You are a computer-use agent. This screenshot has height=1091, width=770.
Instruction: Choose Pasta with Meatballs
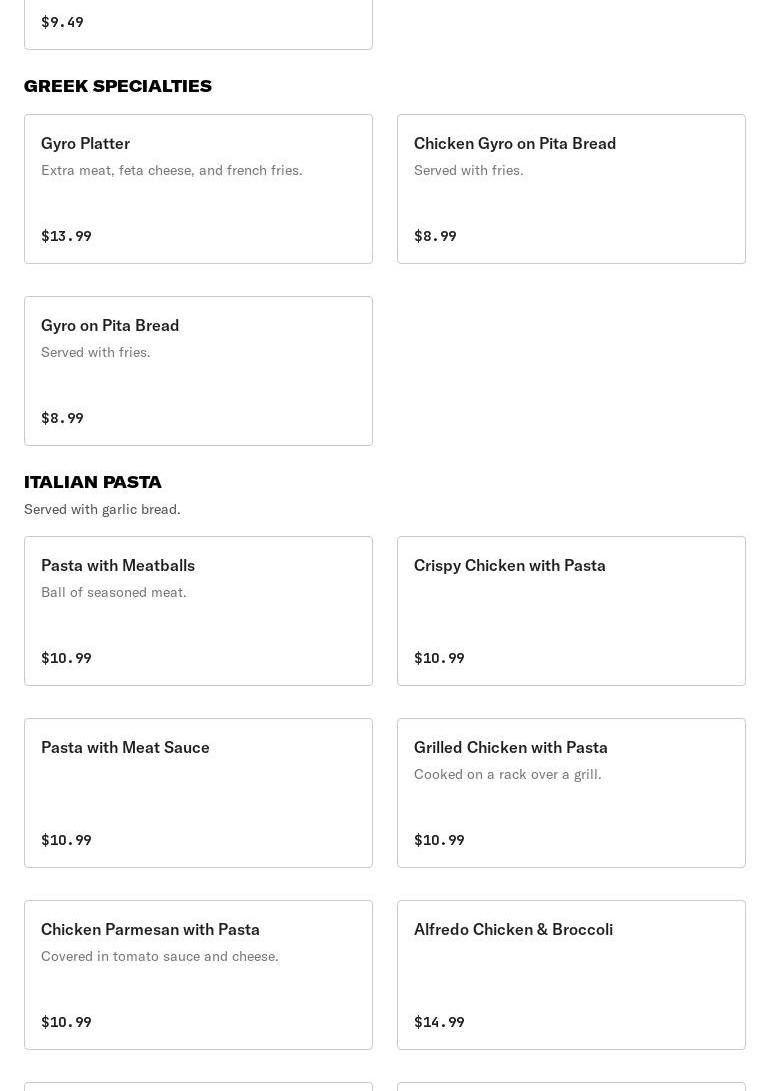click(x=198, y=611)
